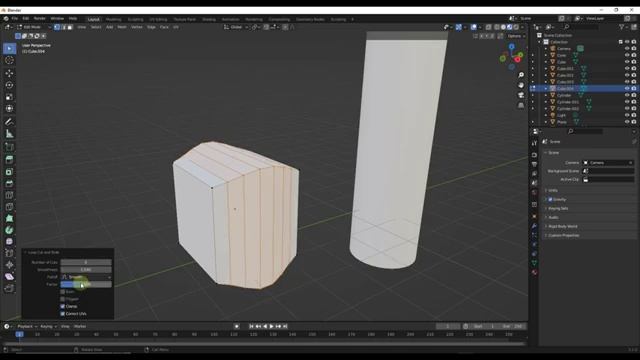Select the Extrude Region tool
640x360 pixels.
pos(9,160)
